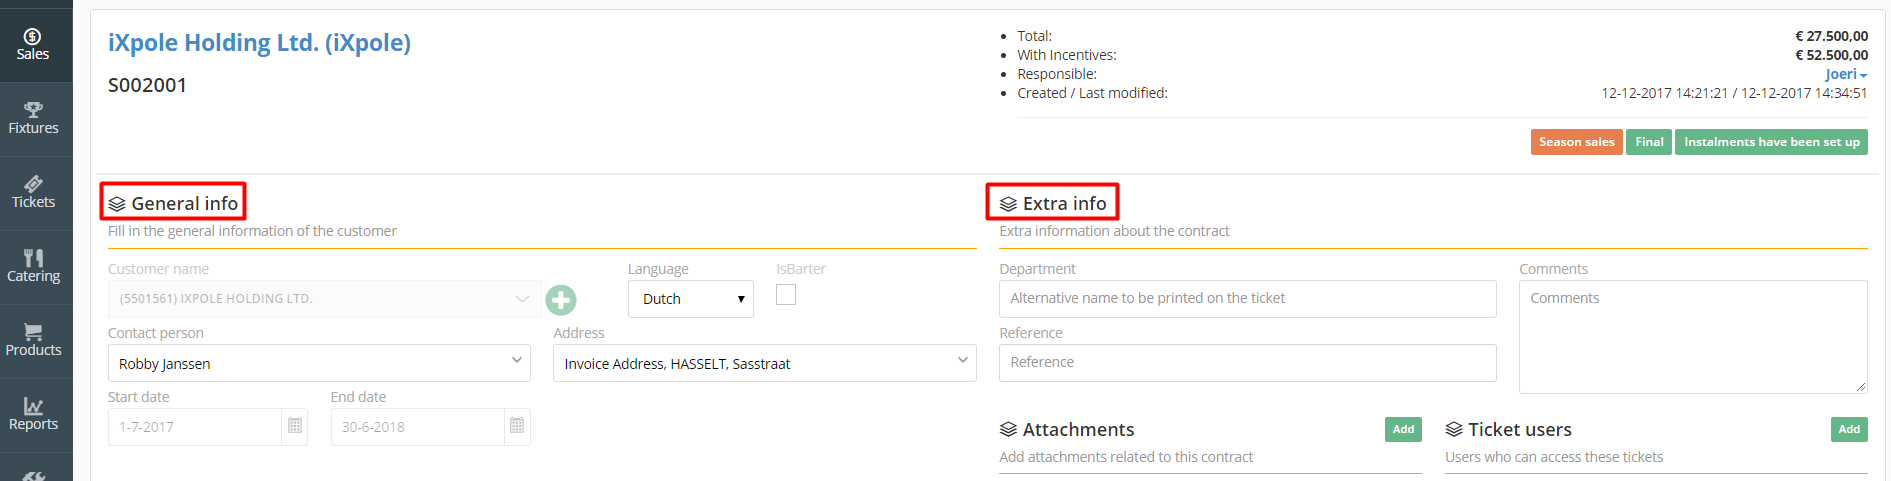Open the Fixtures trophy icon
The image size is (1891, 481).
coord(33,109)
